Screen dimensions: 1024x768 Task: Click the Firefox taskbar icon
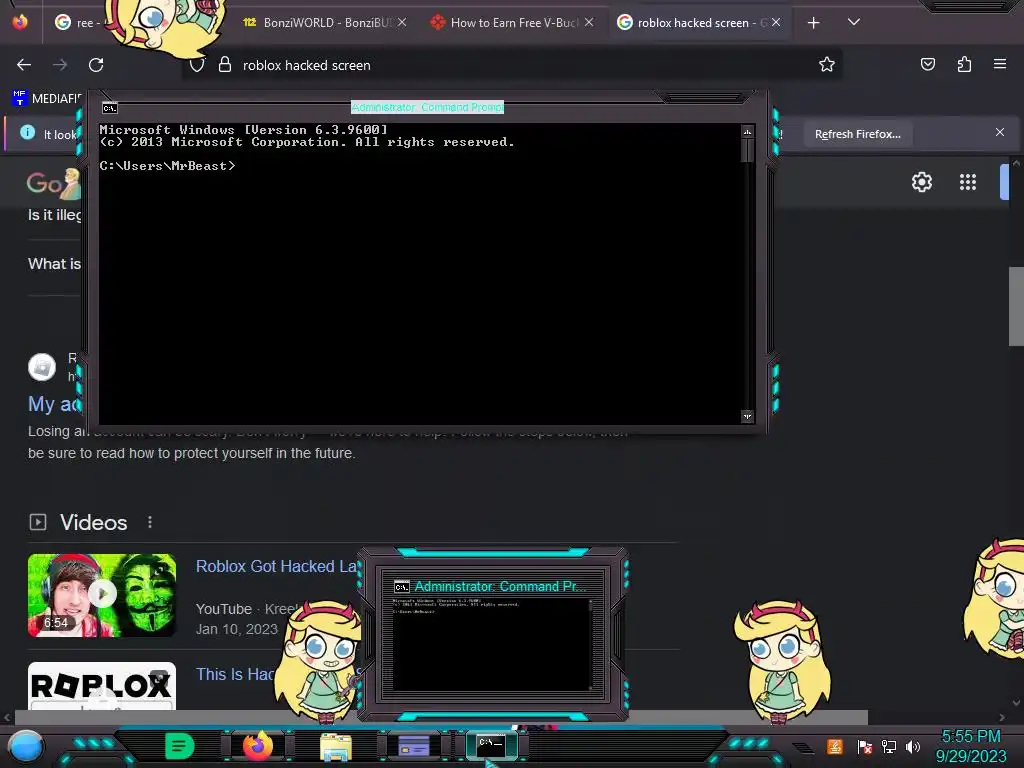coord(257,746)
